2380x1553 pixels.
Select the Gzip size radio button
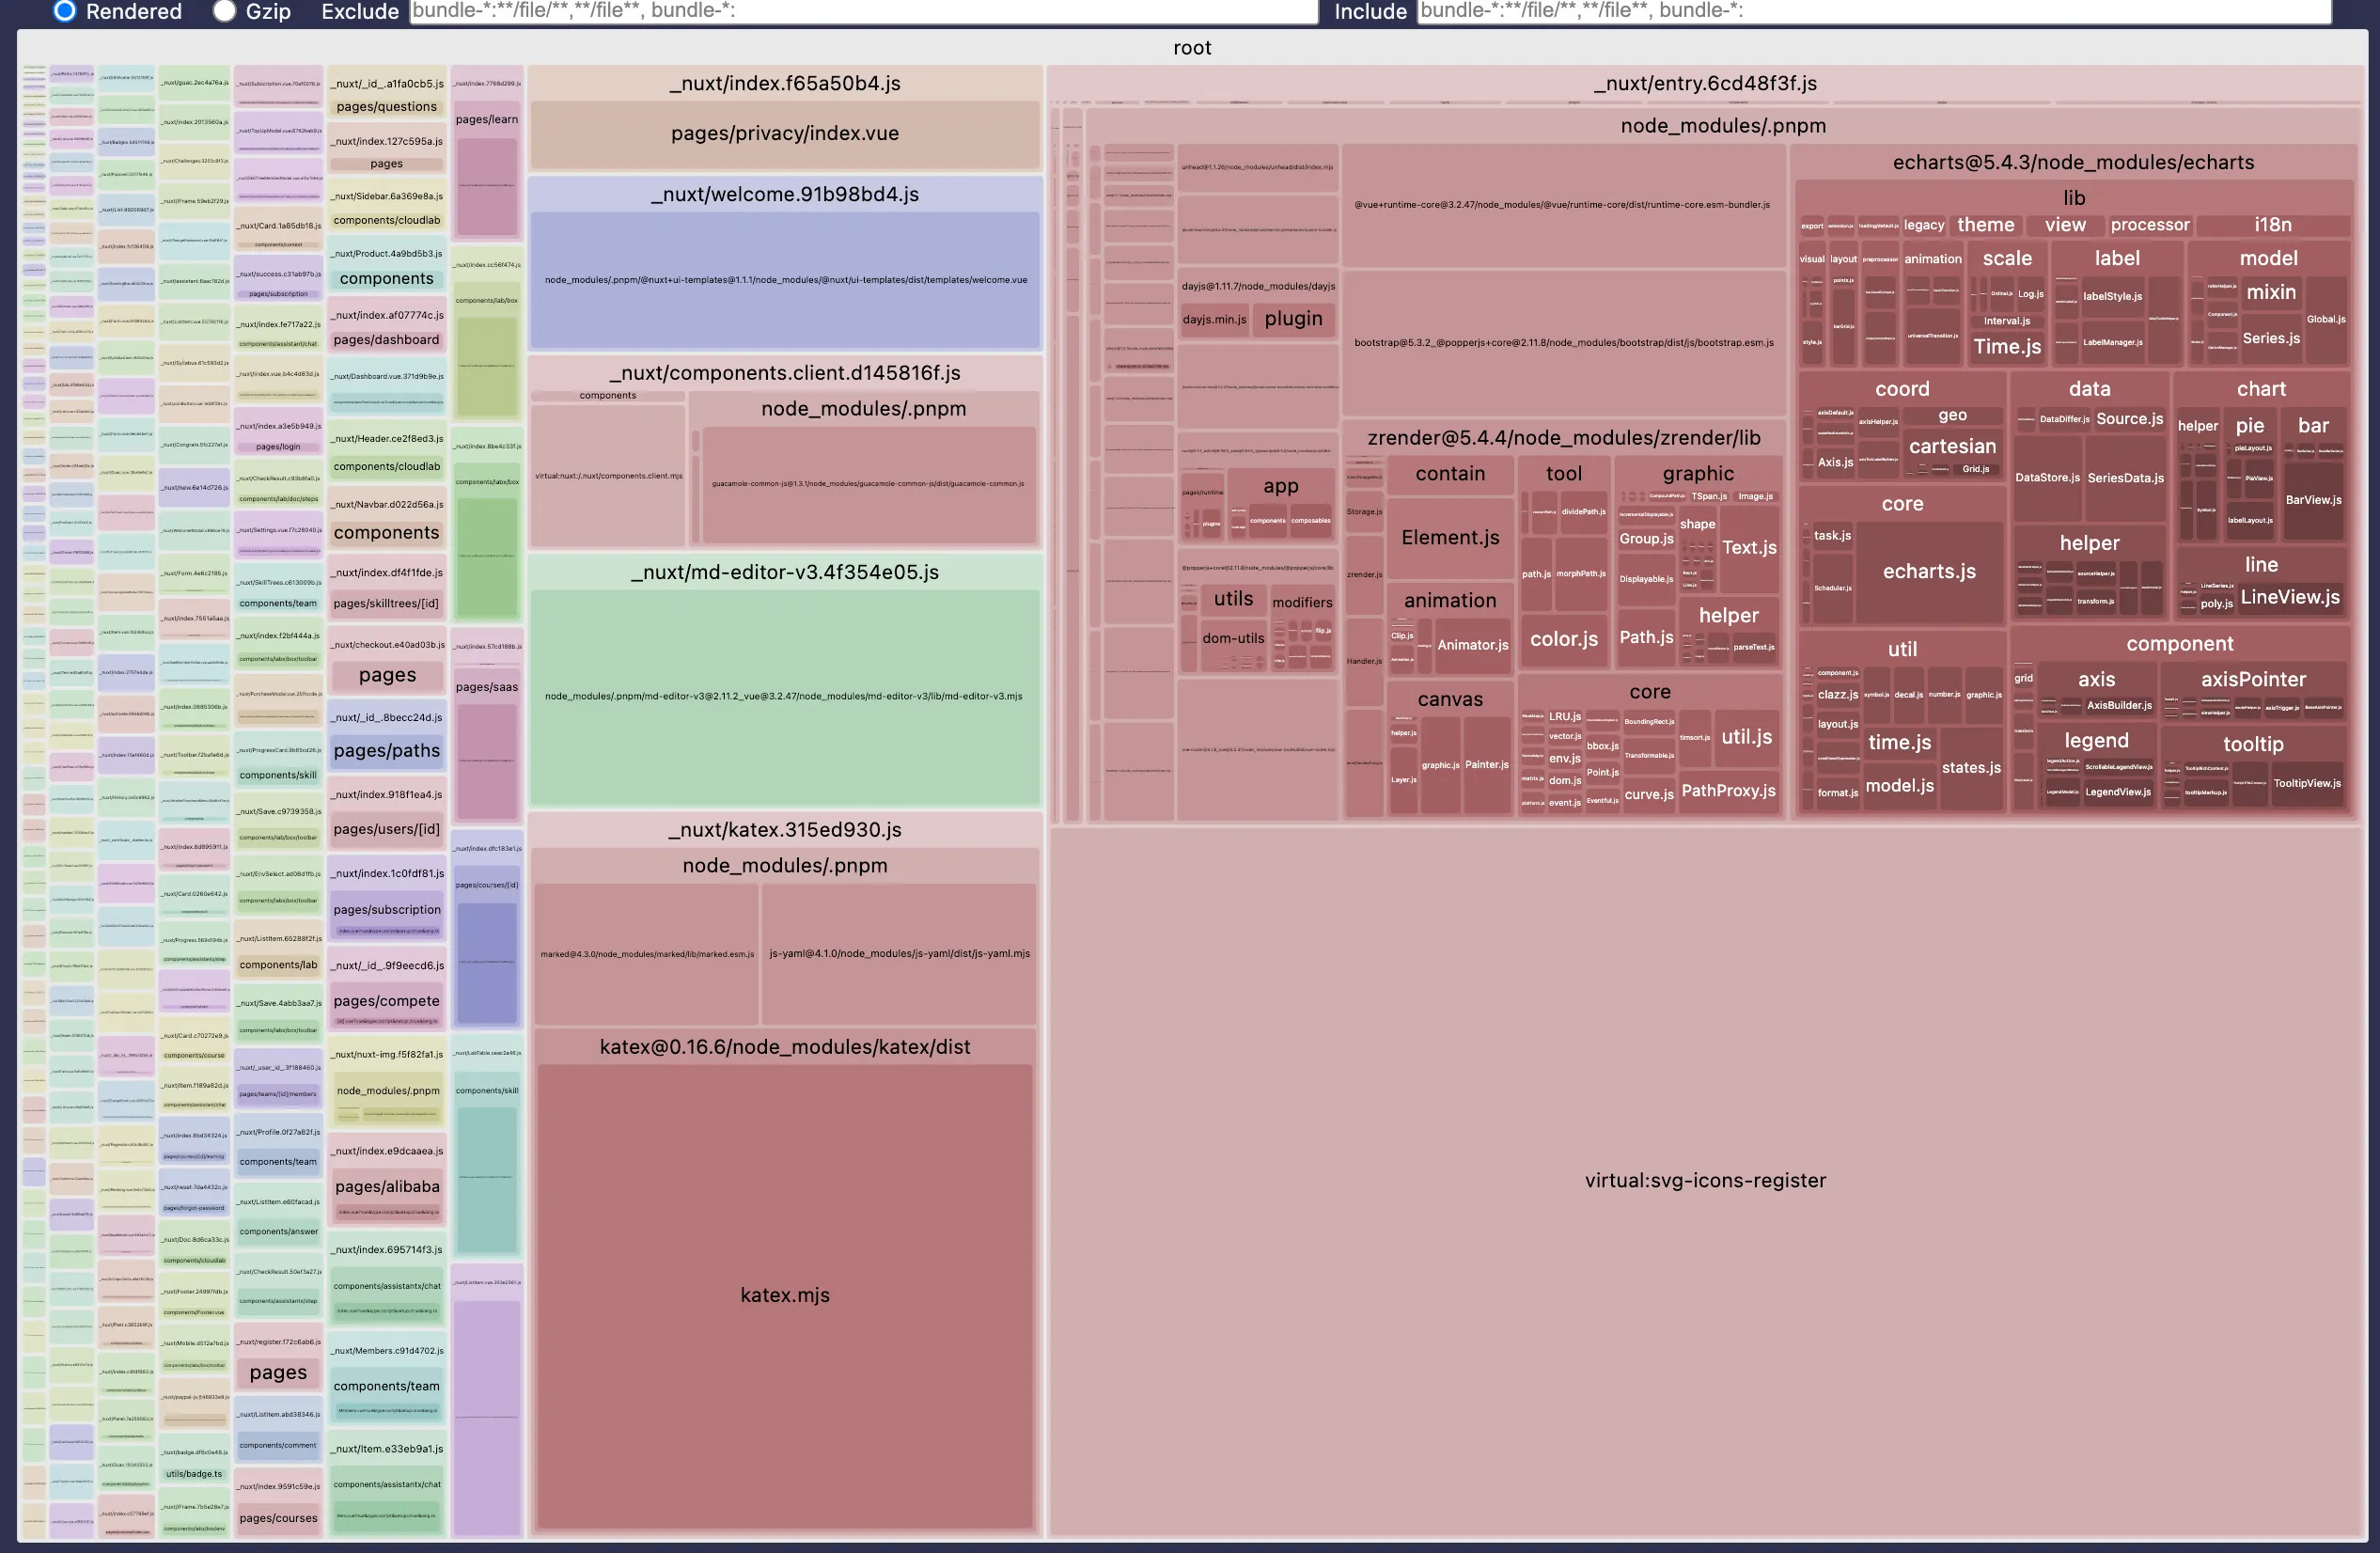click(225, 11)
